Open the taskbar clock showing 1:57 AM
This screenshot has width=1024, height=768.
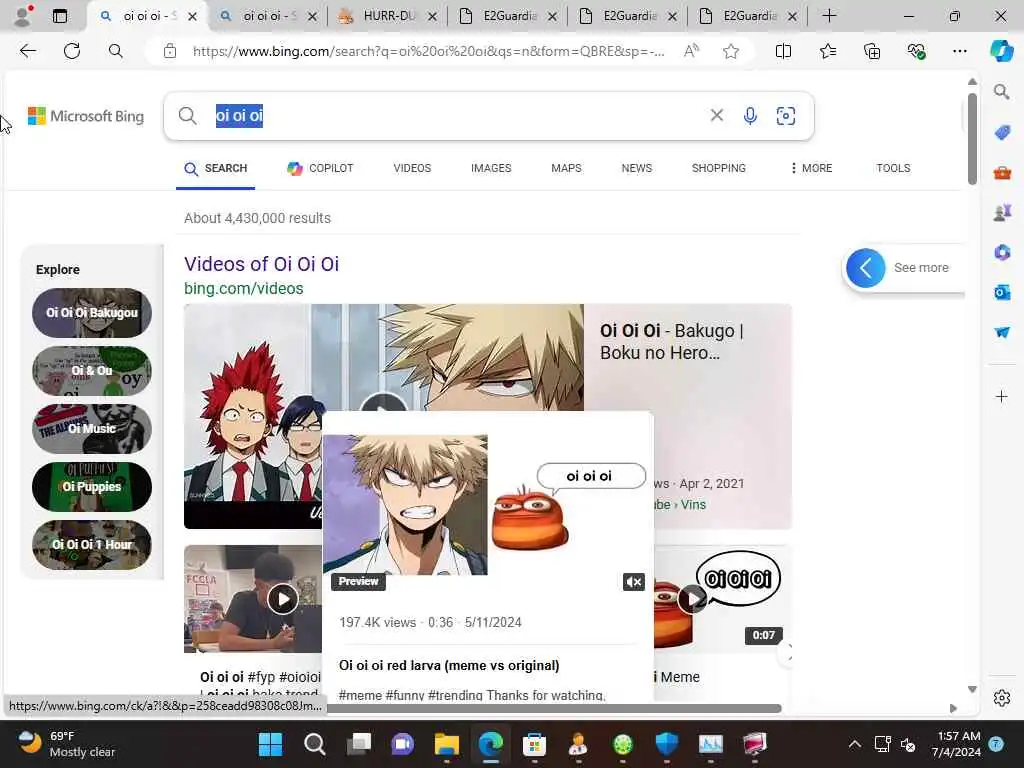[957, 744]
